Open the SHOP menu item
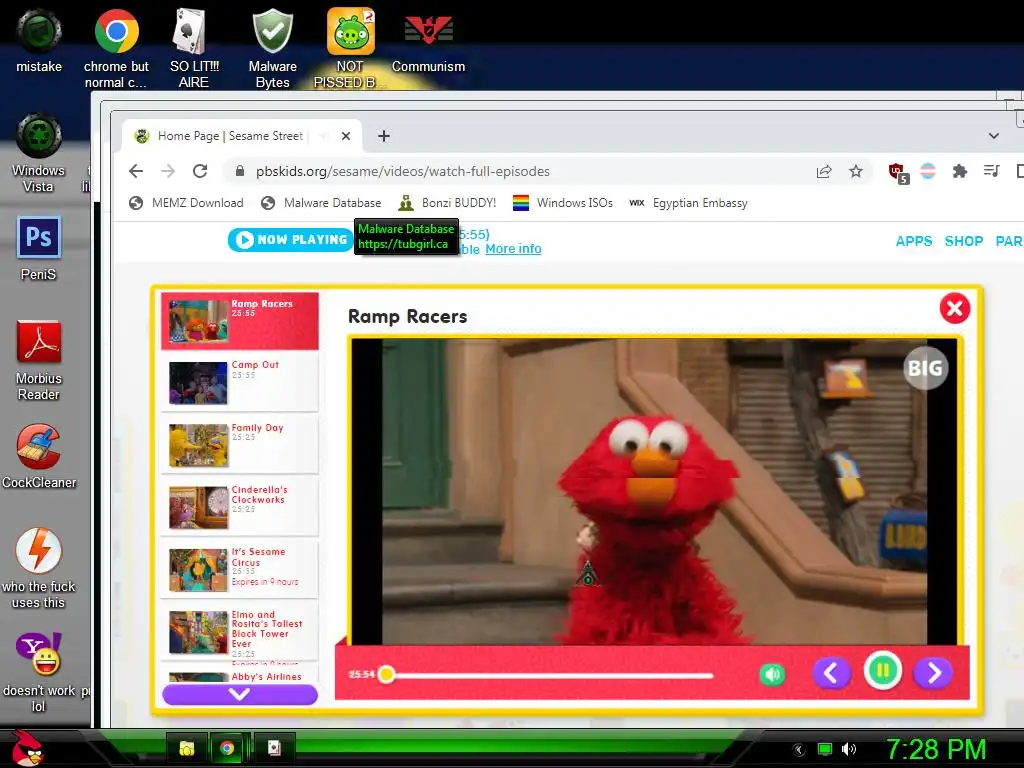Screen dimensions: 1024x768 [x=964, y=241]
